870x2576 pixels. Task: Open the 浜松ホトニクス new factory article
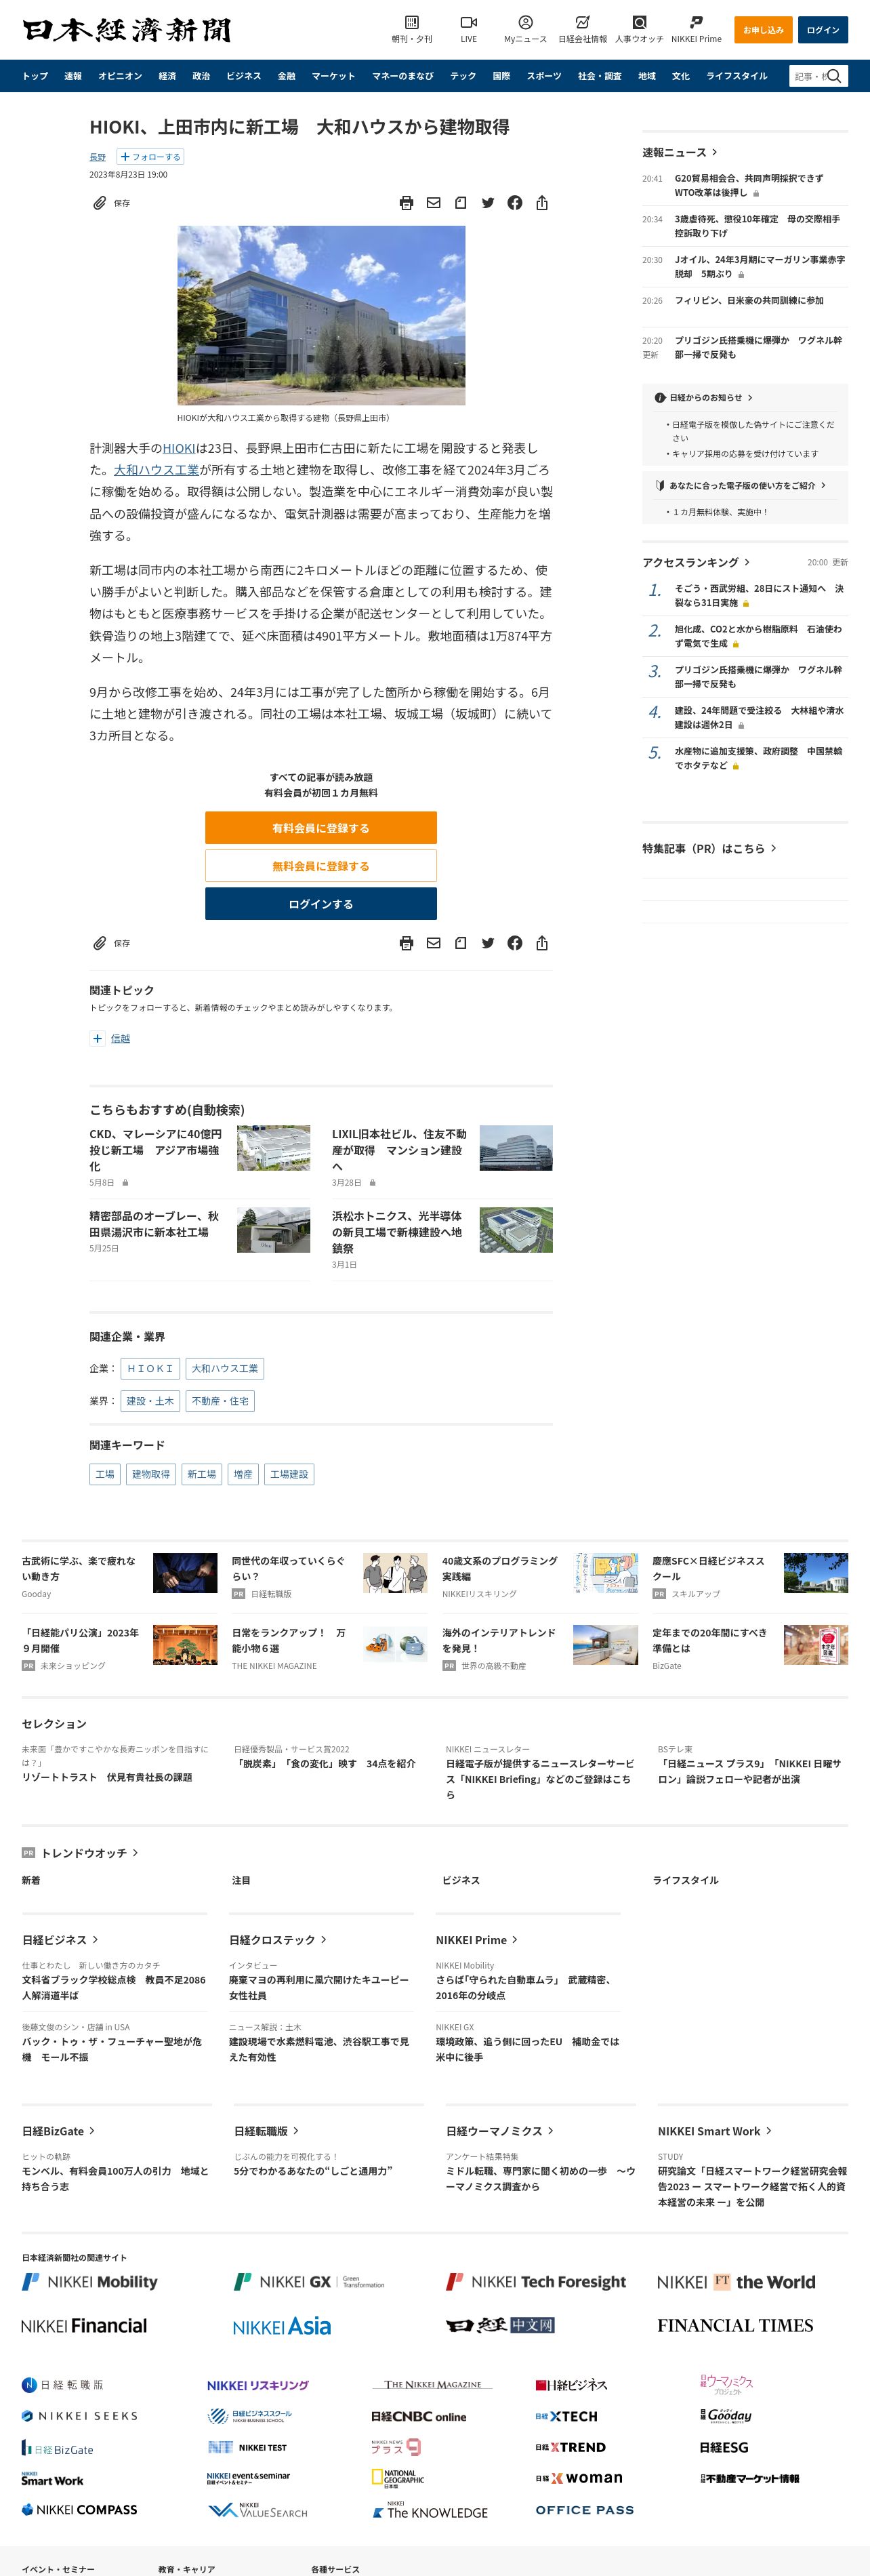(x=398, y=1232)
